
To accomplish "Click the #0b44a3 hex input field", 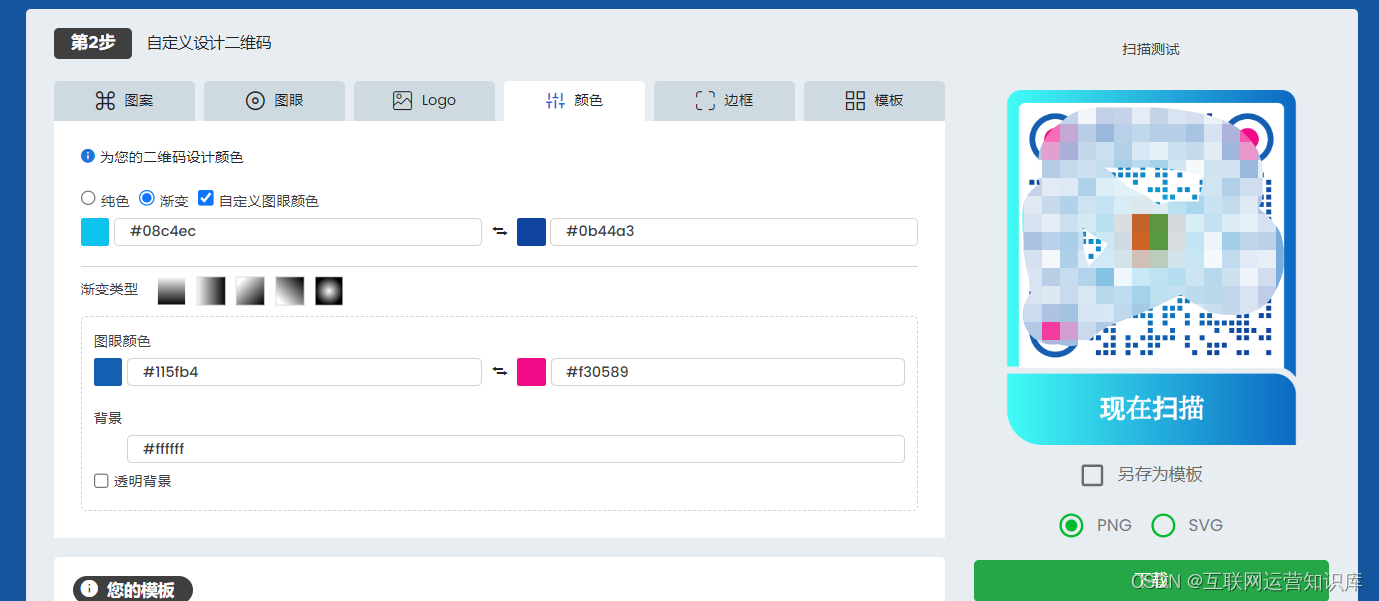I will 734,232.
